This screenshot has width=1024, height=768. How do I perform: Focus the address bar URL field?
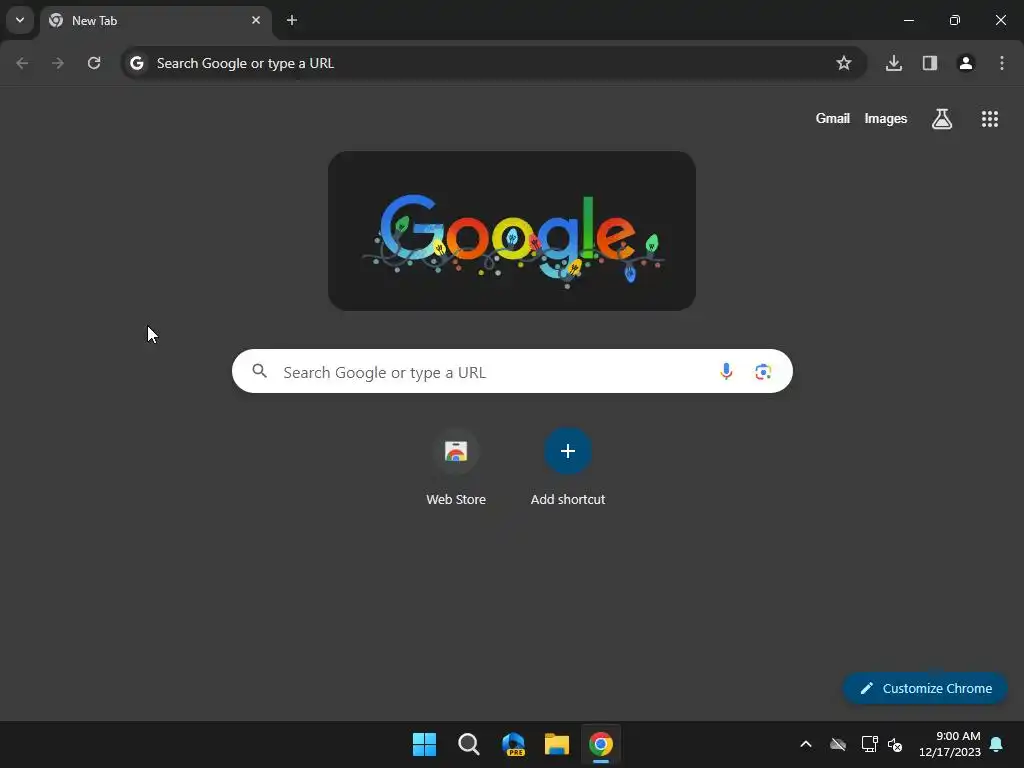pyautogui.click(x=493, y=63)
